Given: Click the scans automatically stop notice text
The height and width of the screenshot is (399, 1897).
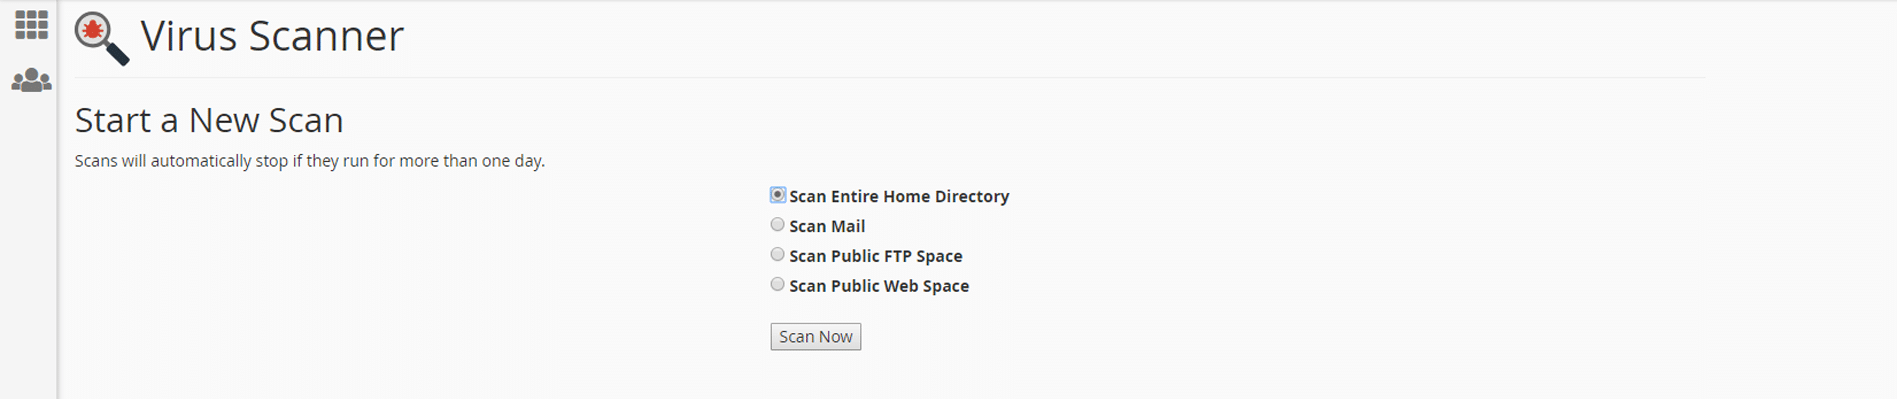Looking at the screenshot, I should 310,161.
